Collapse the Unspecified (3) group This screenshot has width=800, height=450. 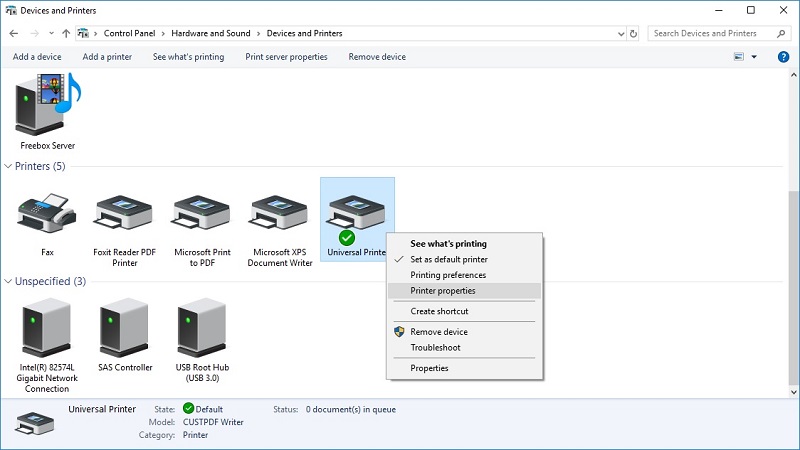pyautogui.click(x=8, y=282)
